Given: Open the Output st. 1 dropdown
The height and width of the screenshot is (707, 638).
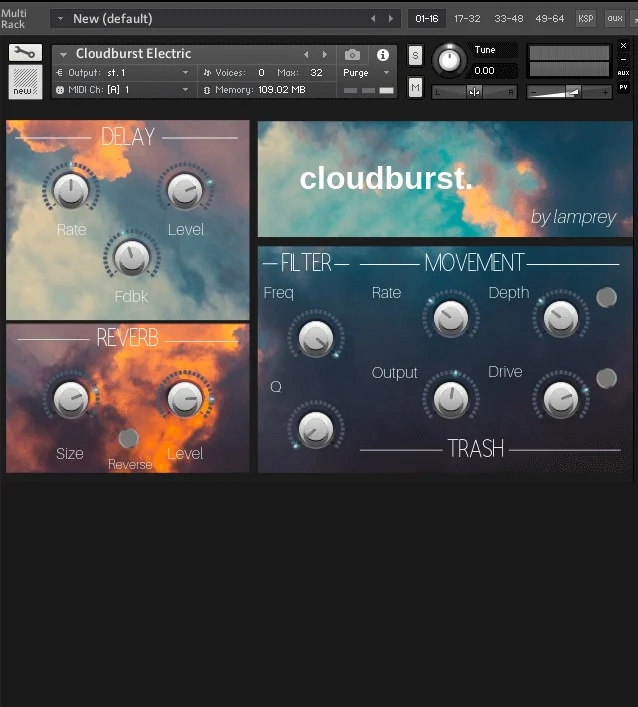Looking at the screenshot, I should click(185, 72).
